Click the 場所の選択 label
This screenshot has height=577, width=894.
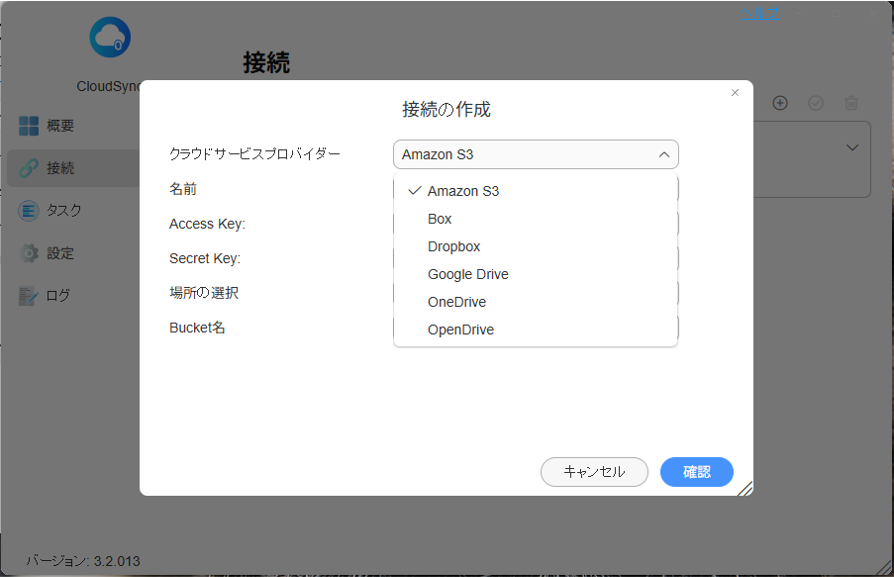click(x=204, y=293)
